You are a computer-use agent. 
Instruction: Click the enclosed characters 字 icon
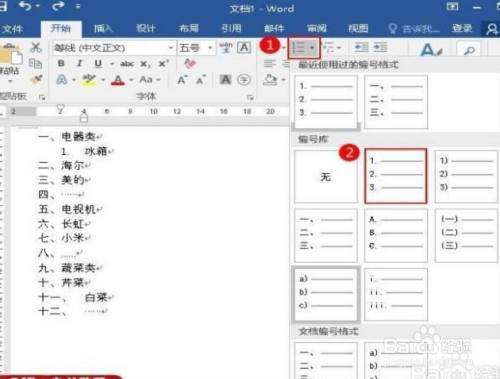[x=244, y=80]
